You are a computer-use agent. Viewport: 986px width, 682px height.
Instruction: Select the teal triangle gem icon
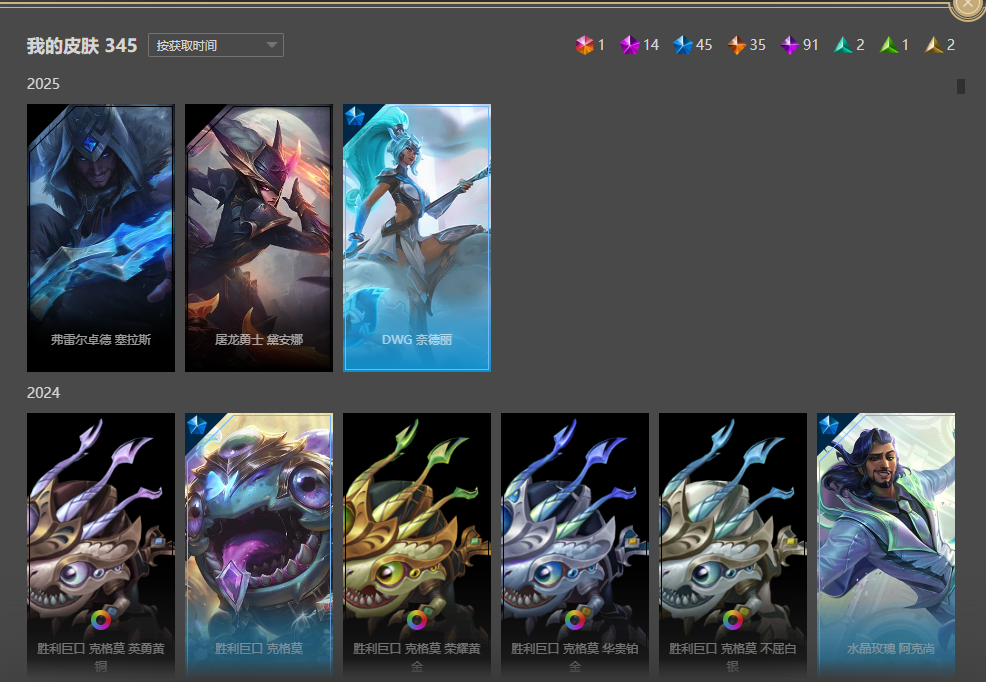(843, 45)
